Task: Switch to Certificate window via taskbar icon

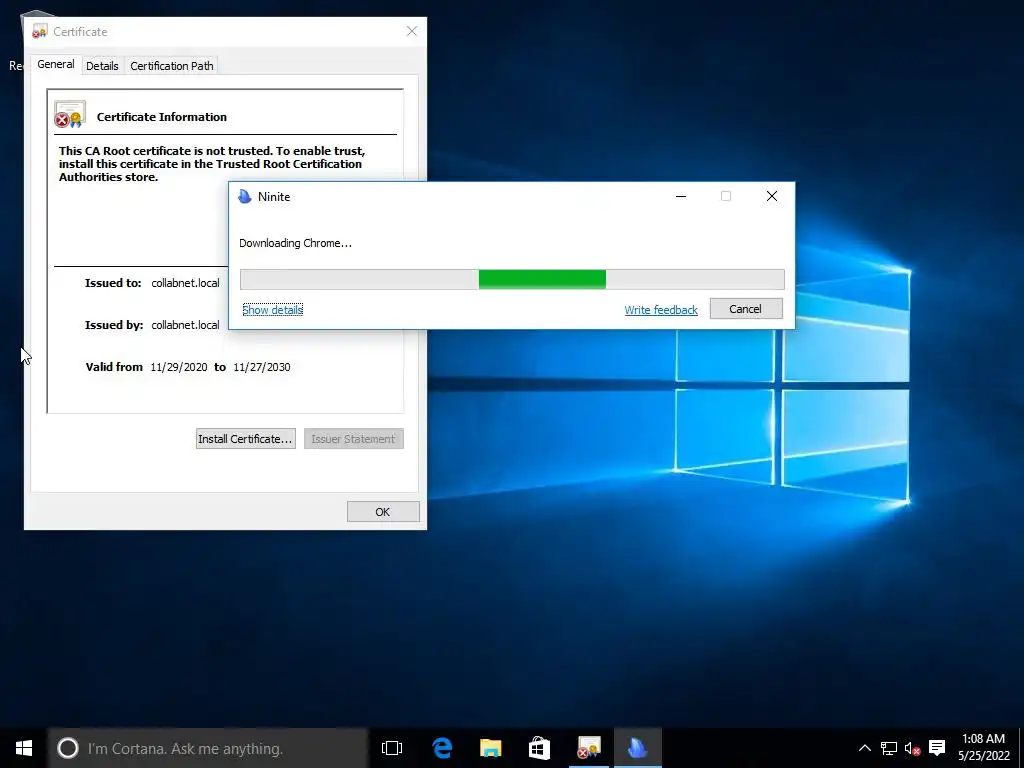Action: pyautogui.click(x=588, y=748)
